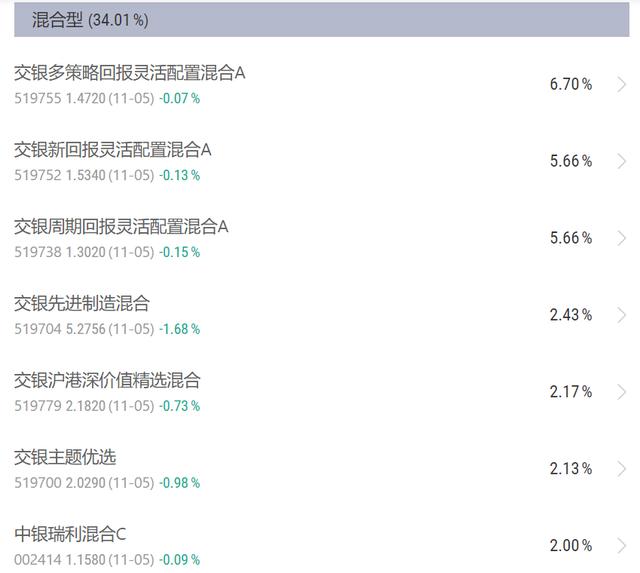Open fund 交银新回报灵活配置混合A

coord(113,150)
